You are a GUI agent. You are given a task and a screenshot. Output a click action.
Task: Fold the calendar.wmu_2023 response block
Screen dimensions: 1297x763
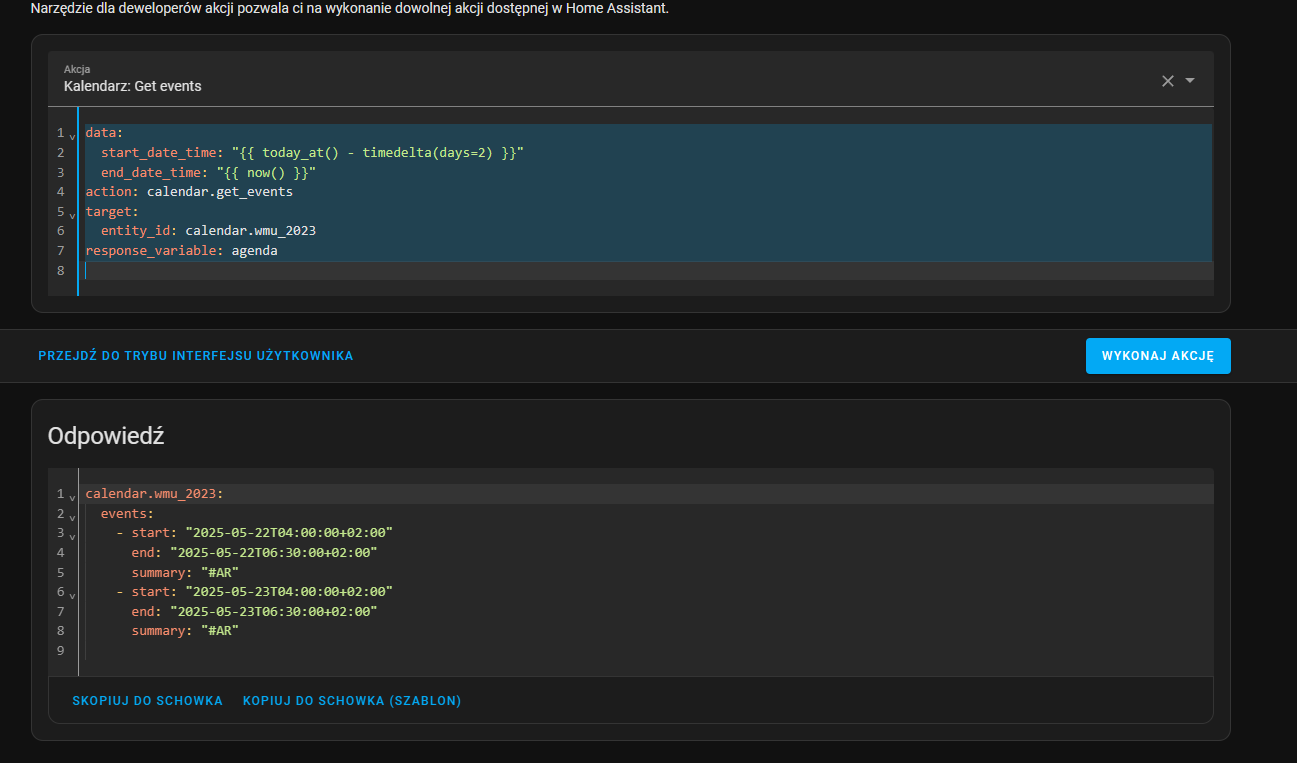[72, 497]
